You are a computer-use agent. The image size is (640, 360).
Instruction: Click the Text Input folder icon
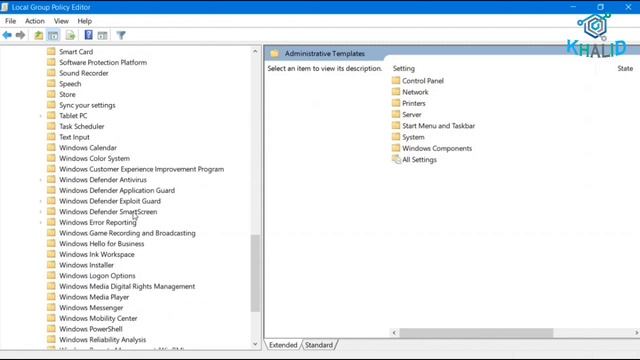[51, 137]
